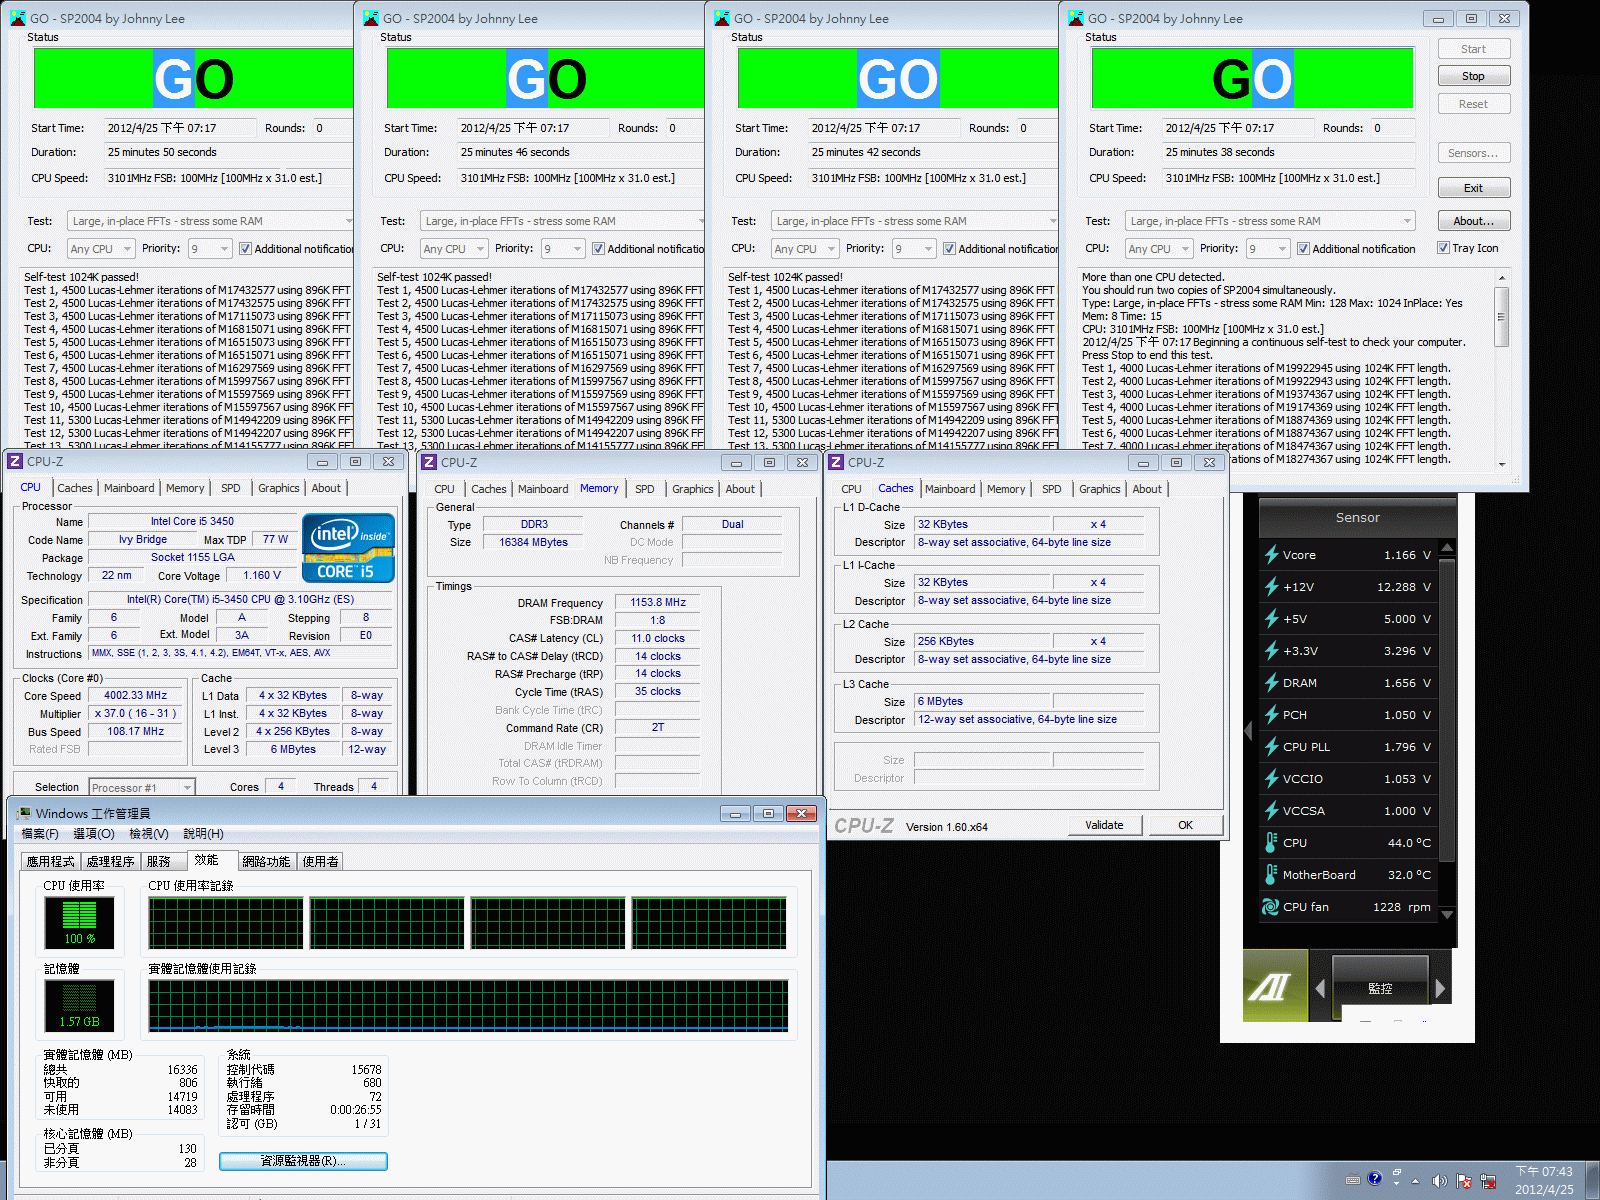Switch to the Graphics tab in the CPU-Z Caches window
The image size is (1600, 1200).
tap(1099, 489)
